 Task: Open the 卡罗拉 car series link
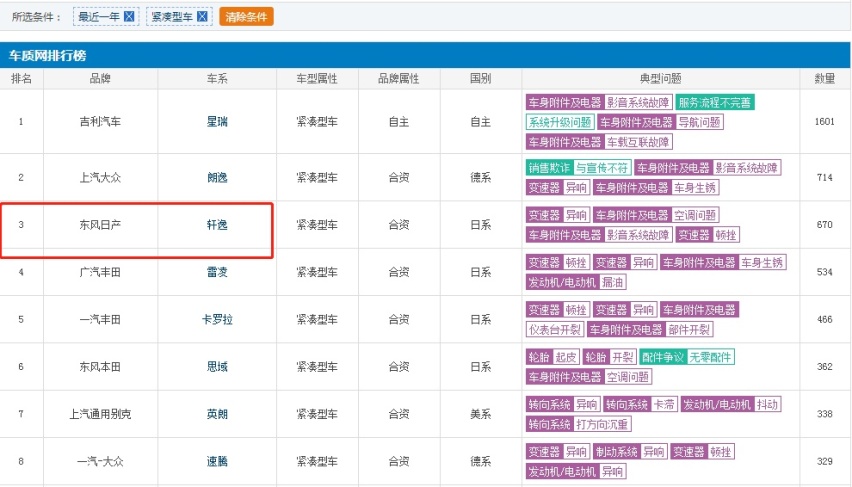(x=217, y=320)
